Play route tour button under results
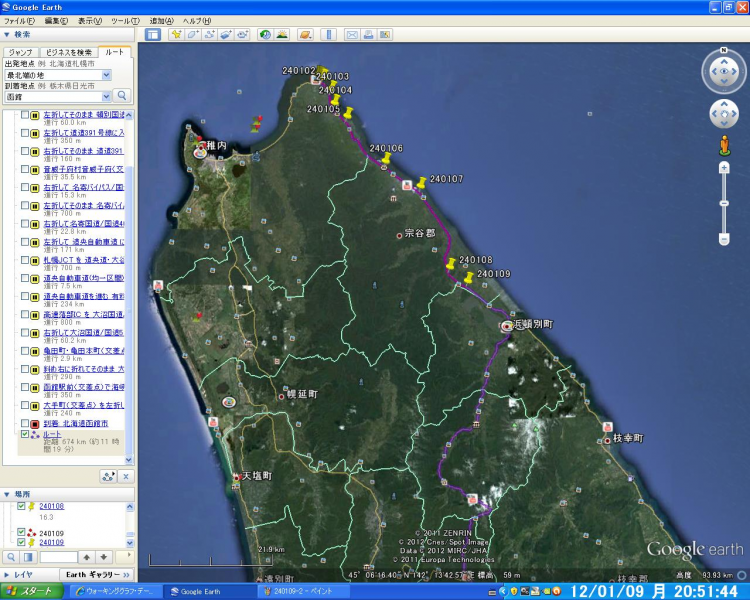This screenshot has width=750, height=600. (x=109, y=477)
